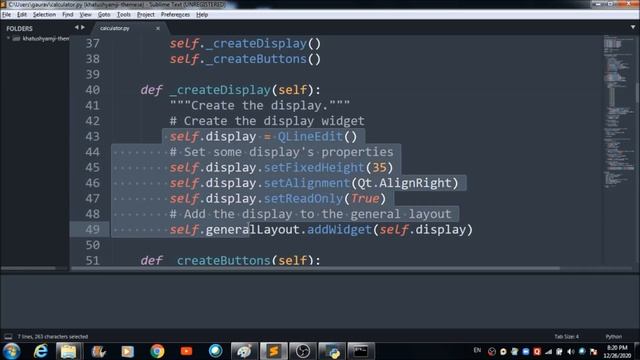Open the View menu
The width and height of the screenshot is (640, 360).
(x=85, y=15)
